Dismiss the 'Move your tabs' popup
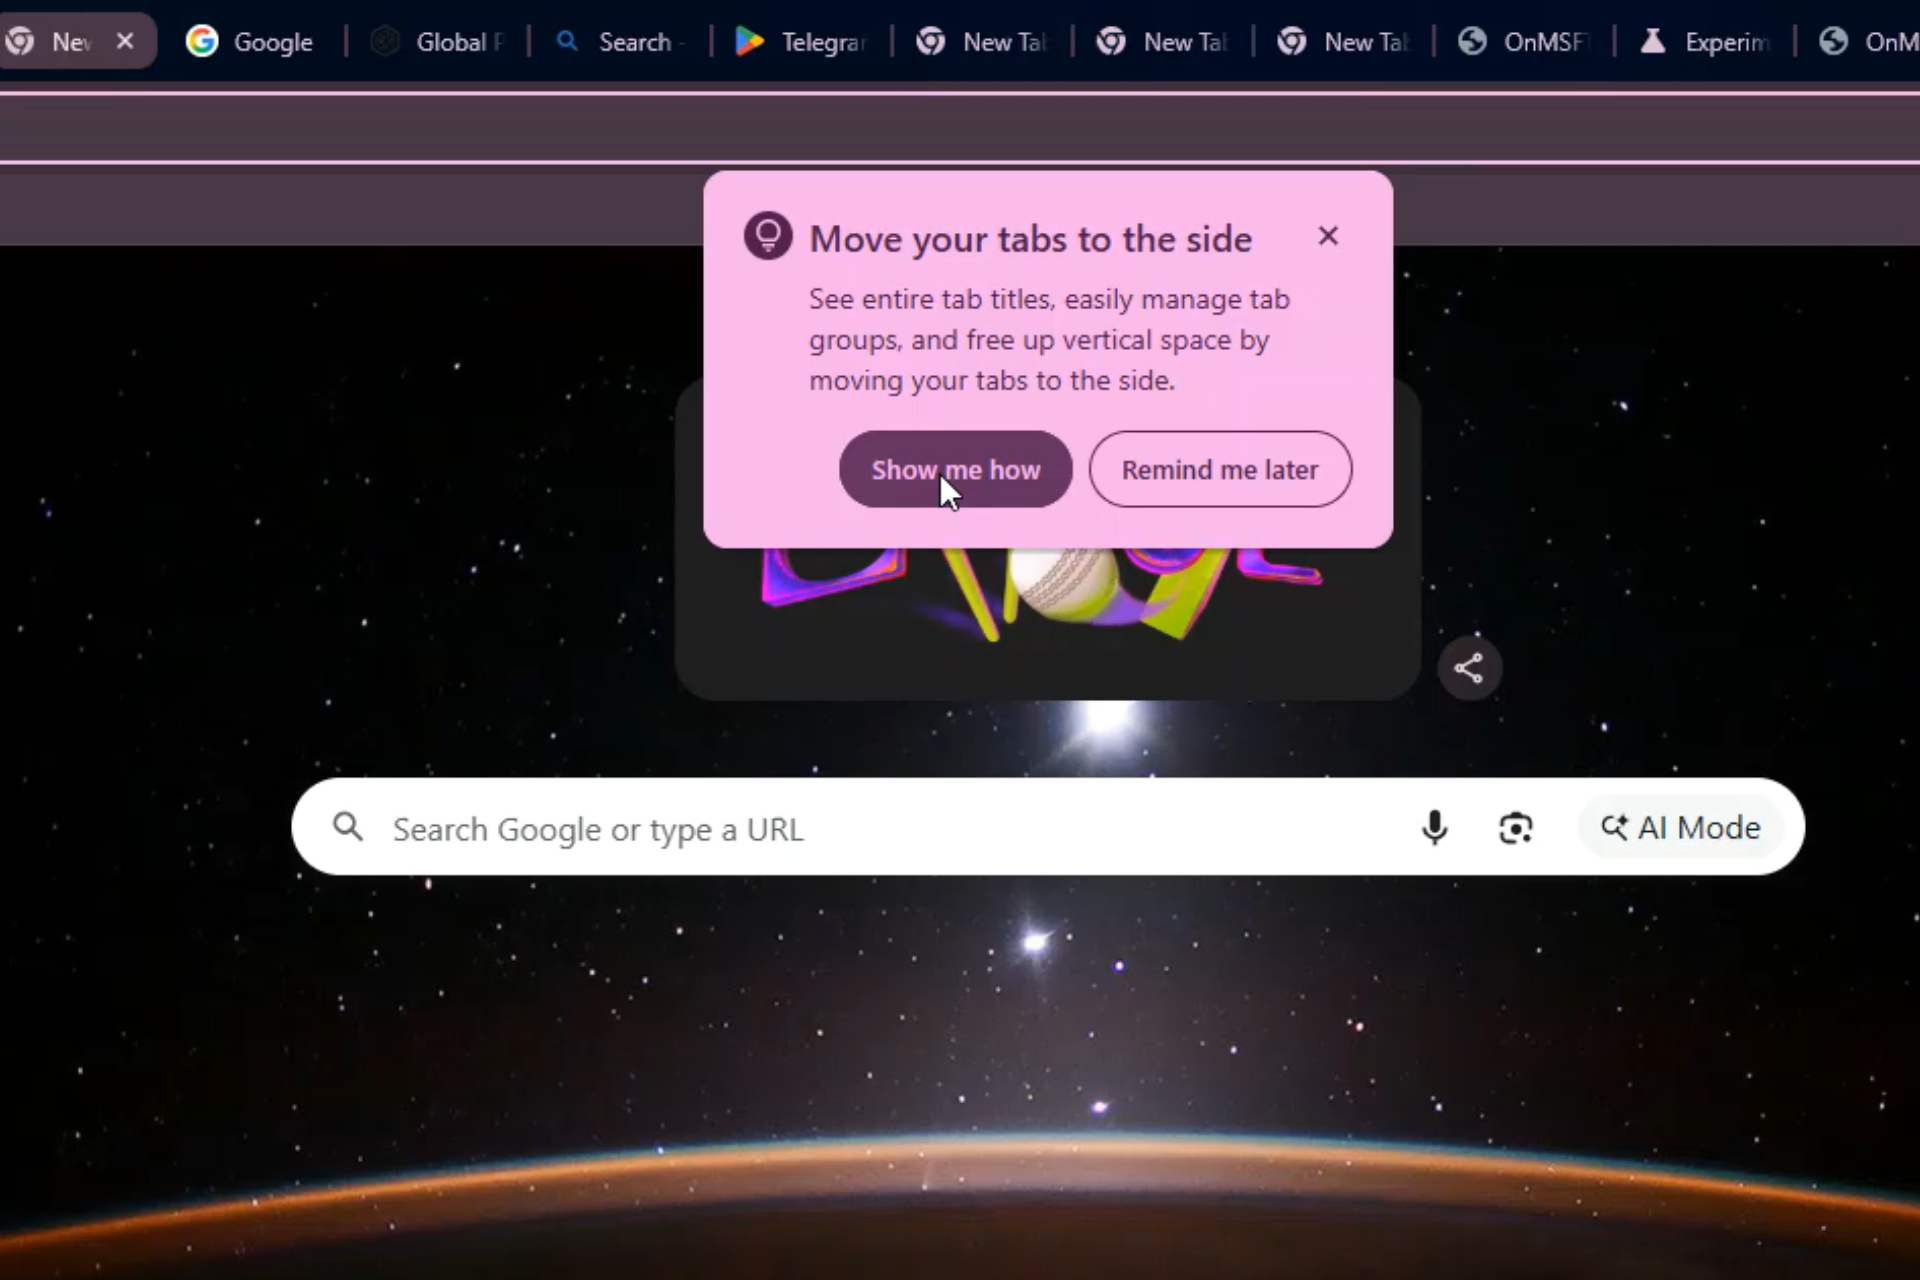This screenshot has width=1920, height=1280. tap(1327, 236)
